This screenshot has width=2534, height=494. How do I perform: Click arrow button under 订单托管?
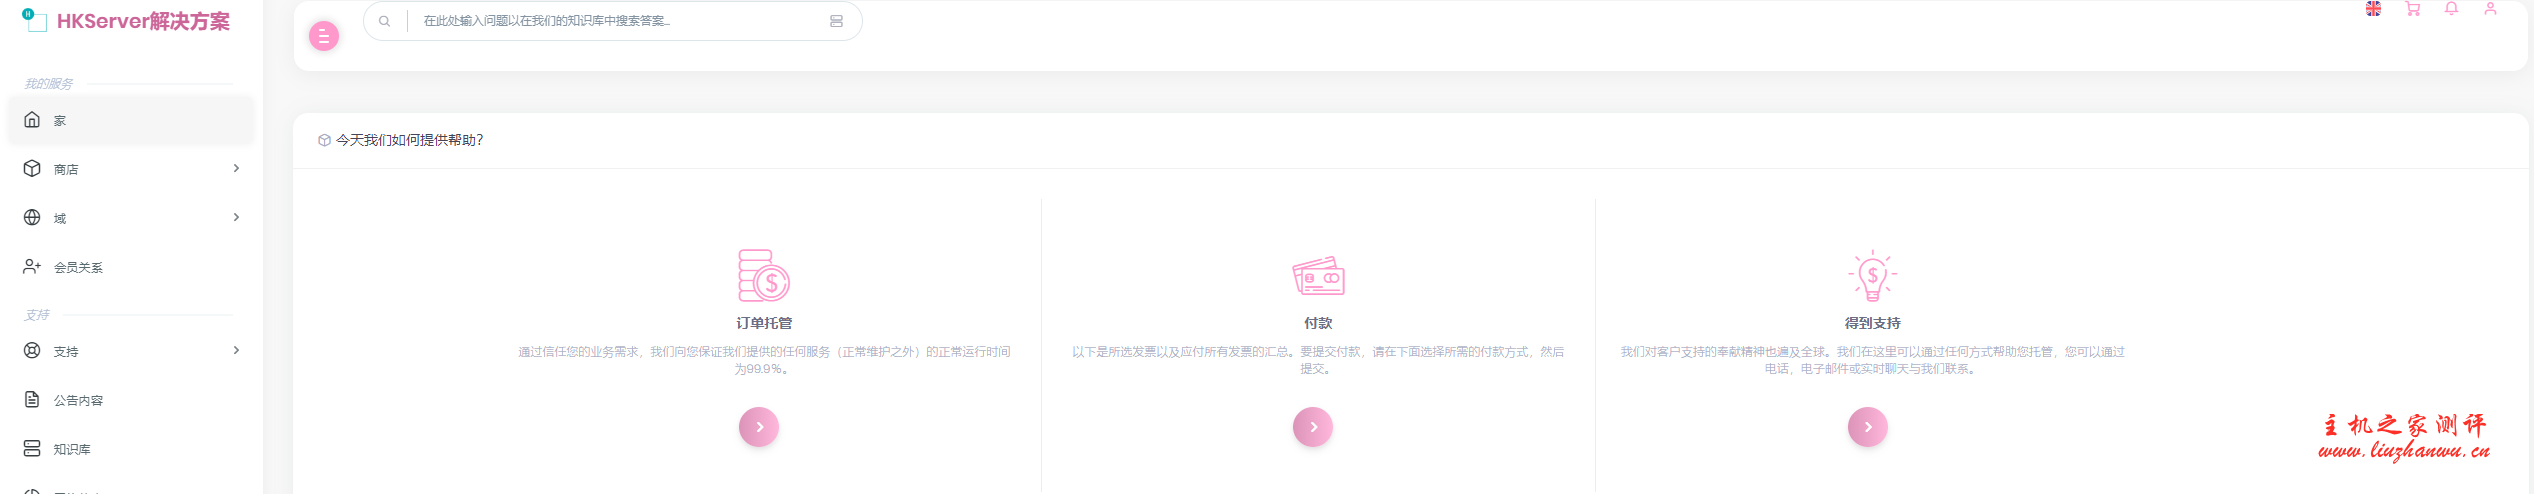tap(758, 427)
